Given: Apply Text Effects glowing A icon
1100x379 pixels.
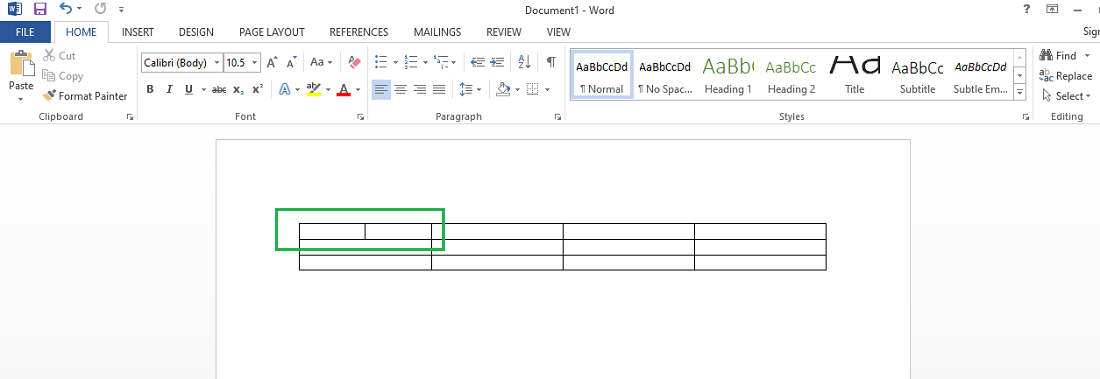Looking at the screenshot, I should point(285,89).
